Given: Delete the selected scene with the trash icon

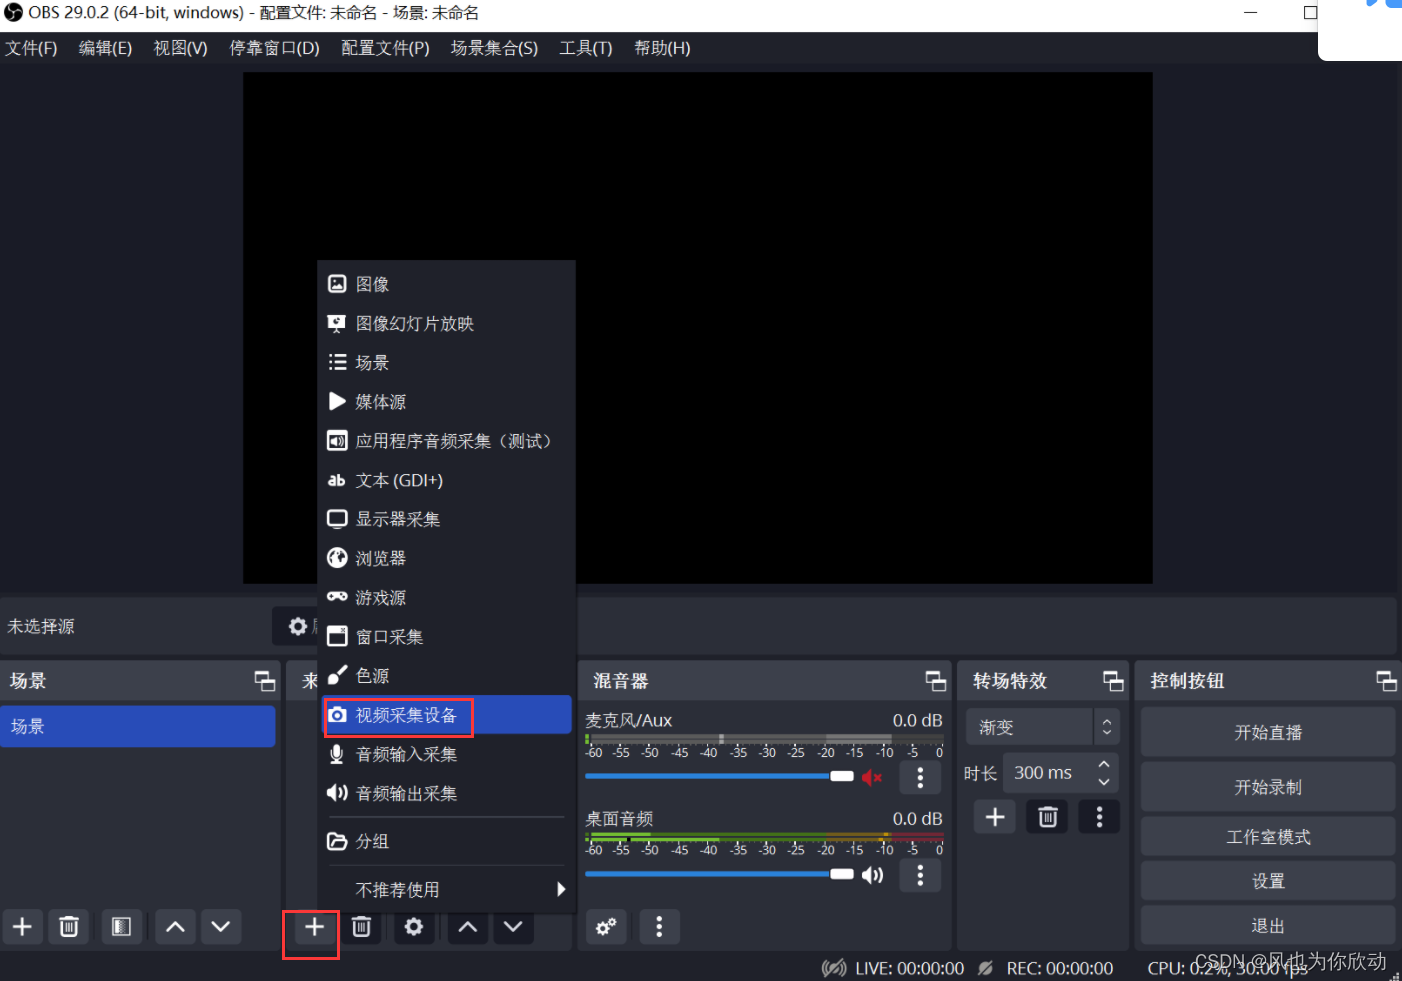Looking at the screenshot, I should pyautogui.click(x=69, y=927).
